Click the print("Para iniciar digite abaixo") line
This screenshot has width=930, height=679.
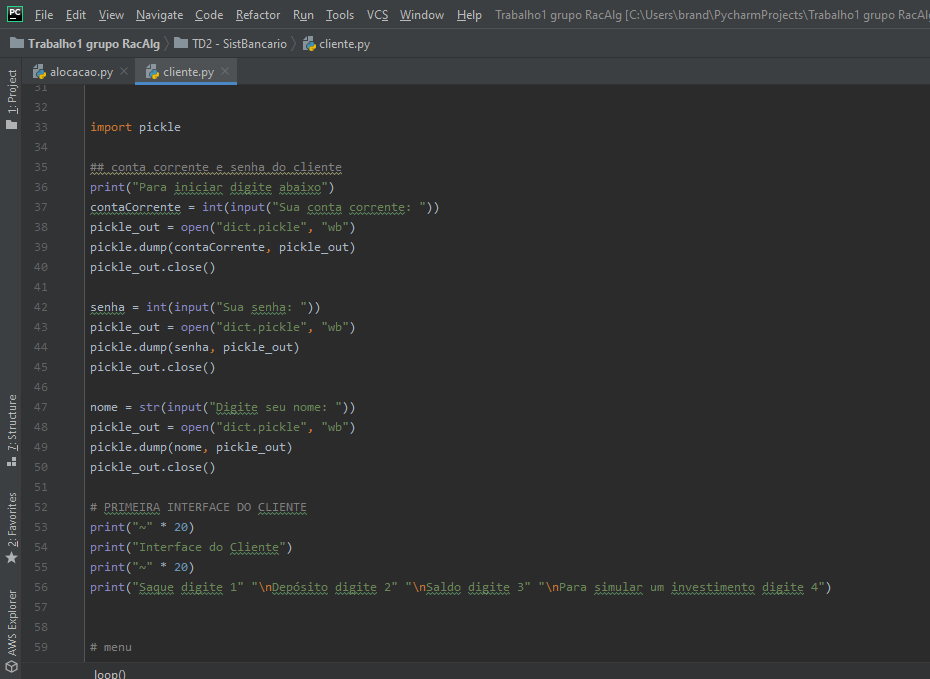(x=212, y=187)
